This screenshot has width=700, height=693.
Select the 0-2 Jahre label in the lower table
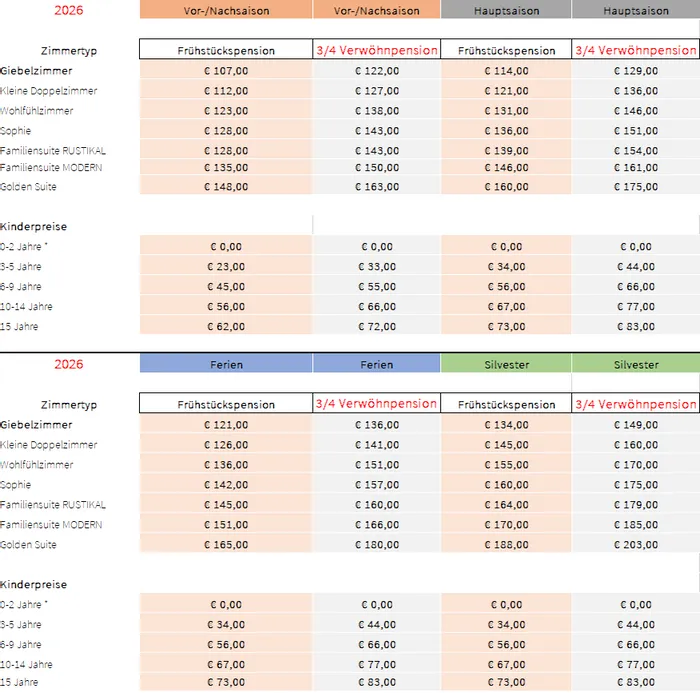click(25, 605)
